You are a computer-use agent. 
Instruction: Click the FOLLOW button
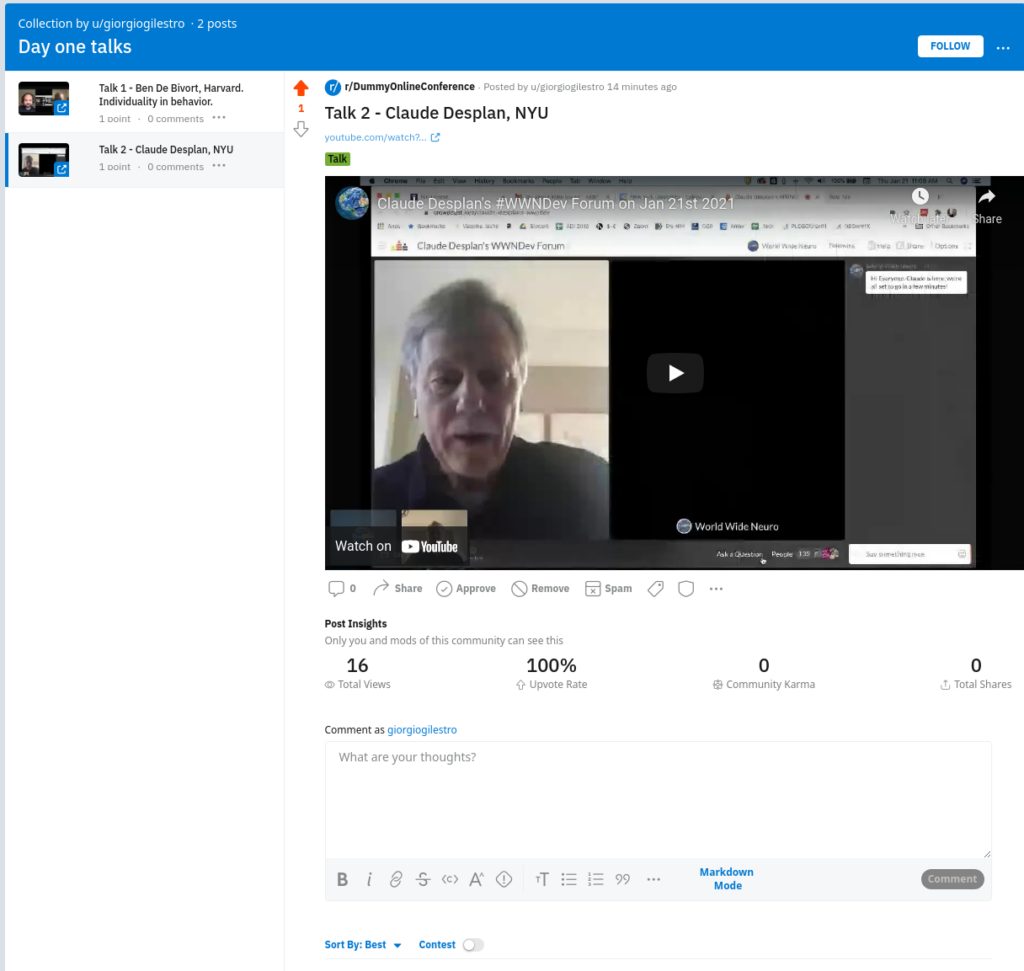coord(950,46)
